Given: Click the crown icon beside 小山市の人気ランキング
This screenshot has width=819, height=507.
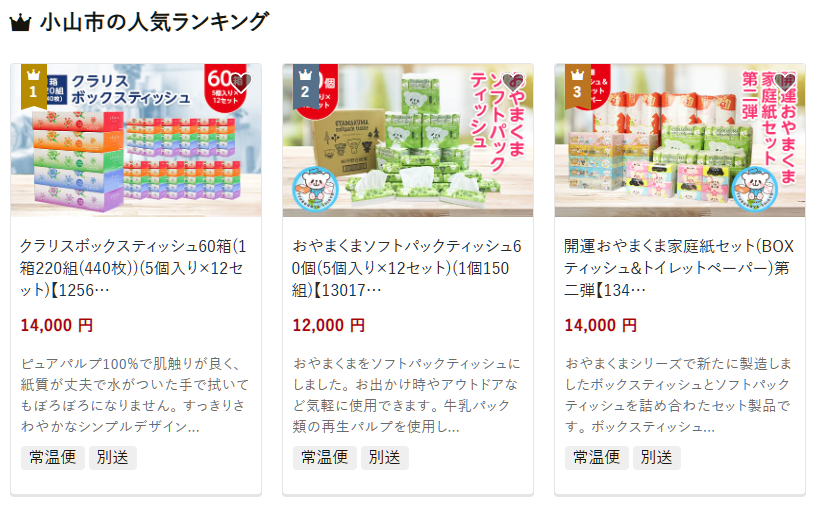Looking at the screenshot, I should coord(21,23).
